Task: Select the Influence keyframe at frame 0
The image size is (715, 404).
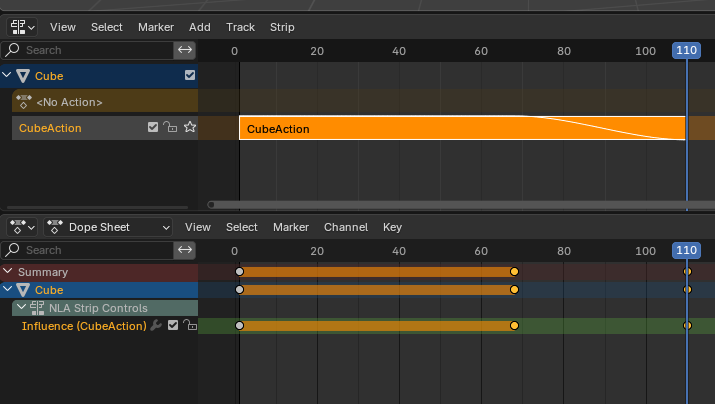Action: (x=239, y=326)
